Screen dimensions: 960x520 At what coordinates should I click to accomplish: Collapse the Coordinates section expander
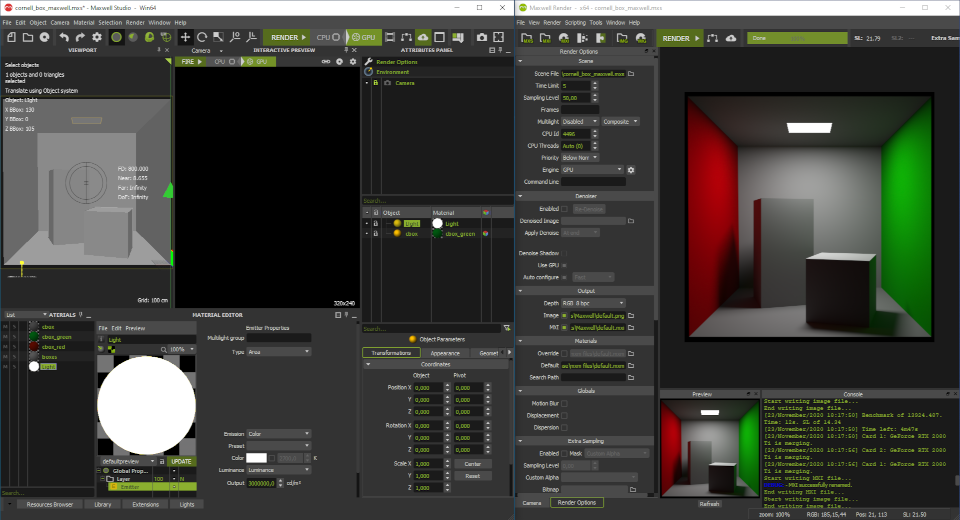click(x=368, y=364)
